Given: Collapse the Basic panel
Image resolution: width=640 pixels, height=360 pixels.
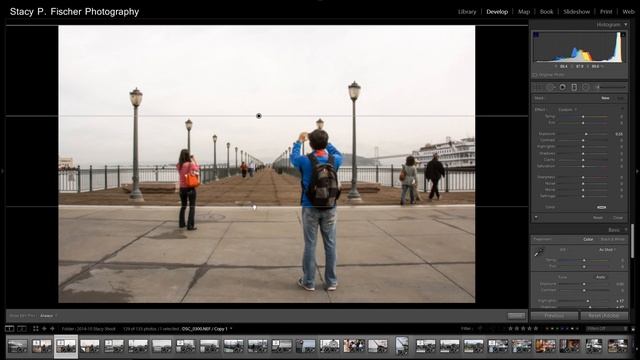Looking at the screenshot, I should click(x=626, y=230).
